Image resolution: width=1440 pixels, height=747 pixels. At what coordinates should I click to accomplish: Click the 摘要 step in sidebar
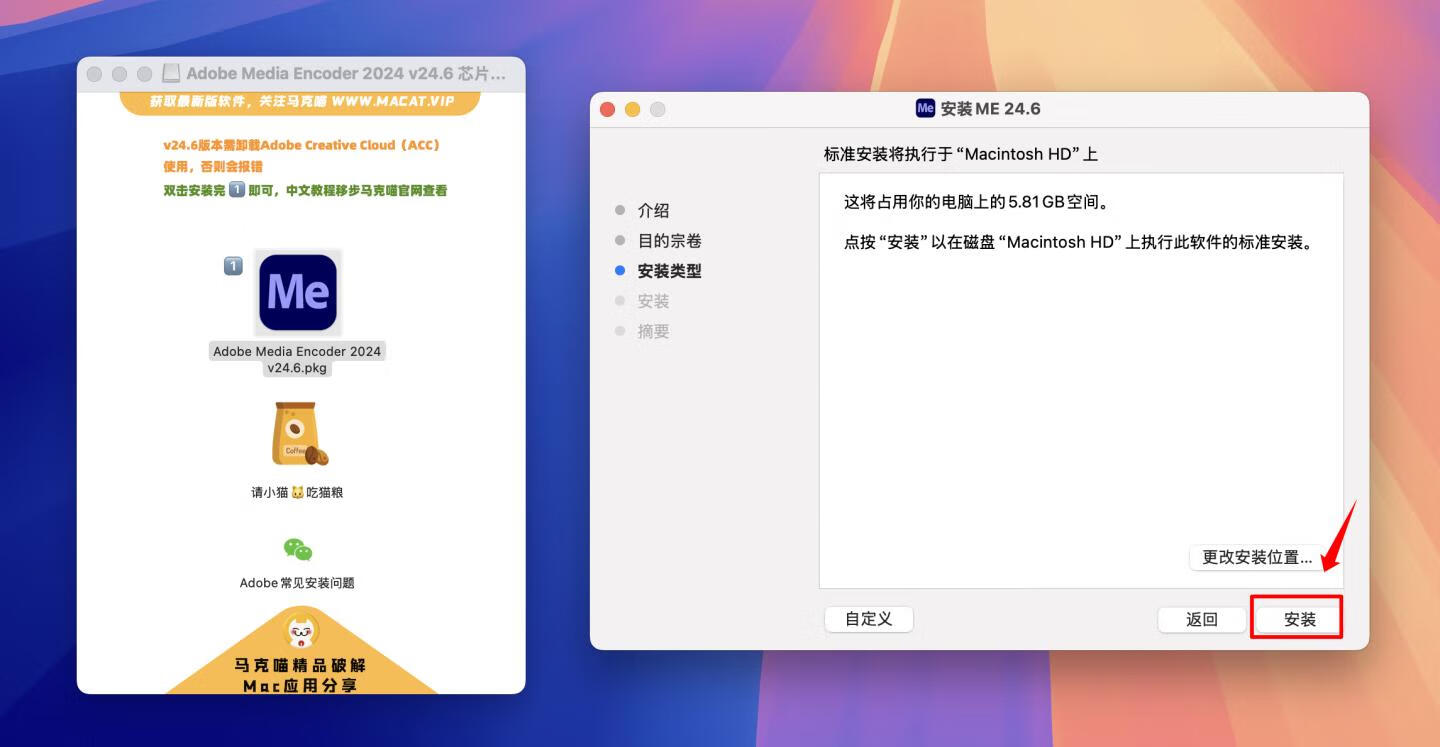[x=654, y=330]
